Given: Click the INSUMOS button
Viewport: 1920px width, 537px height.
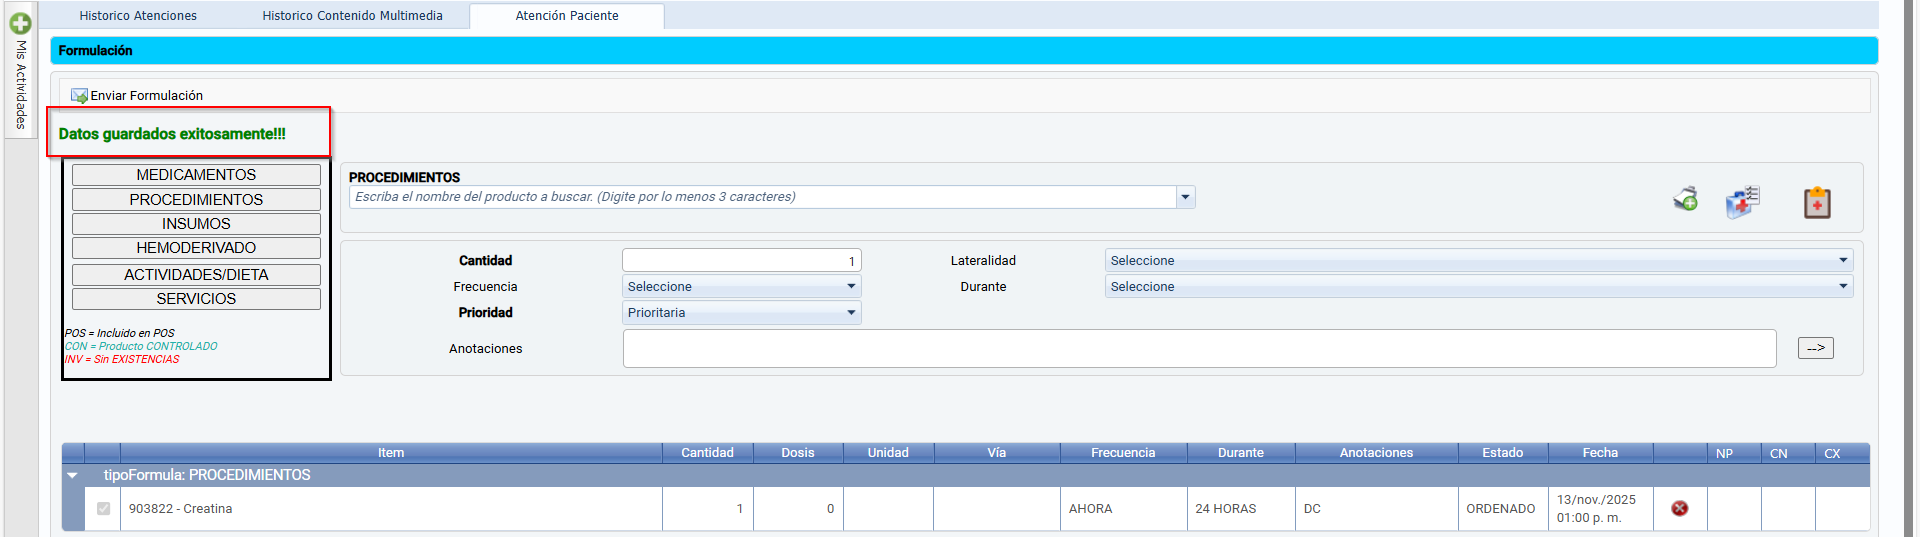Looking at the screenshot, I should [x=196, y=224].
